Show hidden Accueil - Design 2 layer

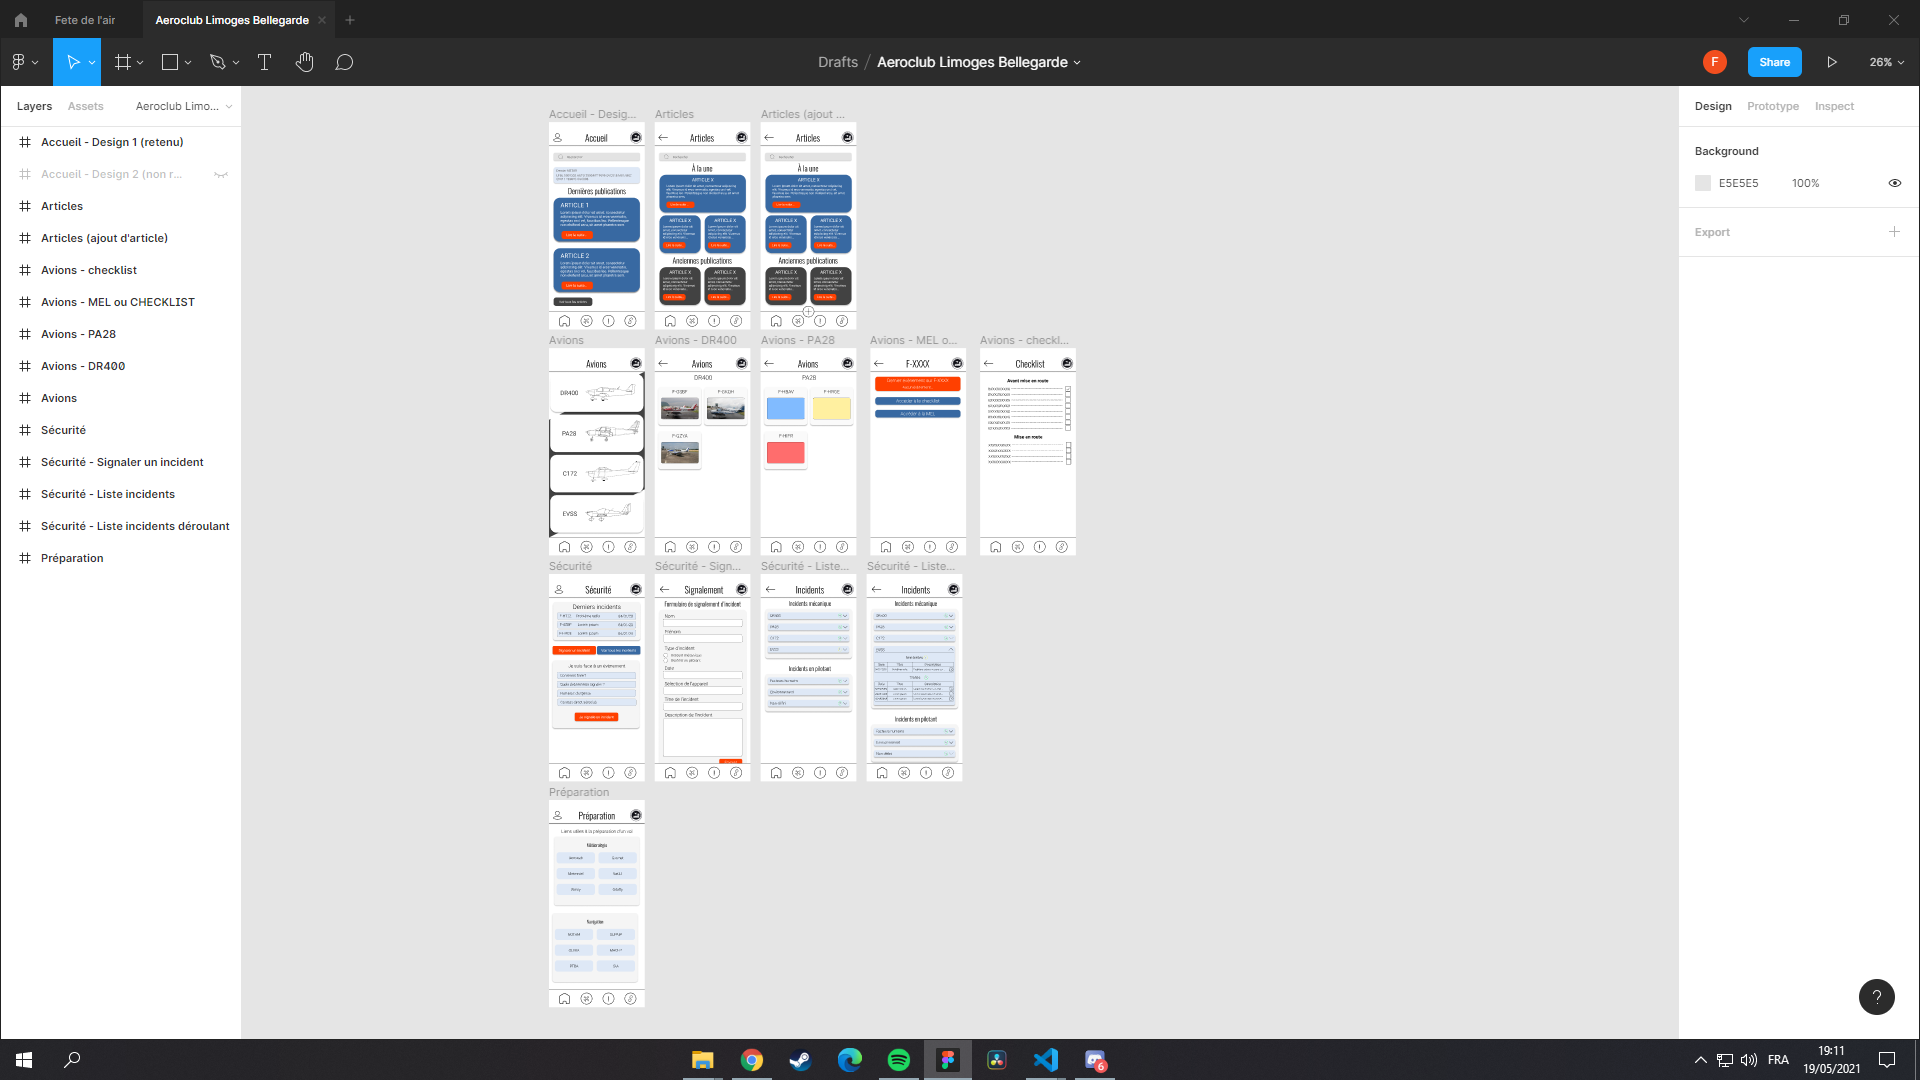221,174
